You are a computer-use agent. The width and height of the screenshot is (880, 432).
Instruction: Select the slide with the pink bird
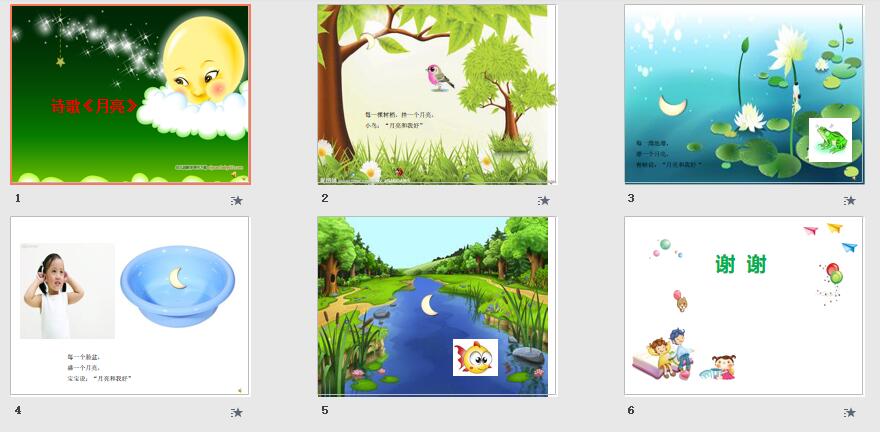pyautogui.click(x=437, y=94)
